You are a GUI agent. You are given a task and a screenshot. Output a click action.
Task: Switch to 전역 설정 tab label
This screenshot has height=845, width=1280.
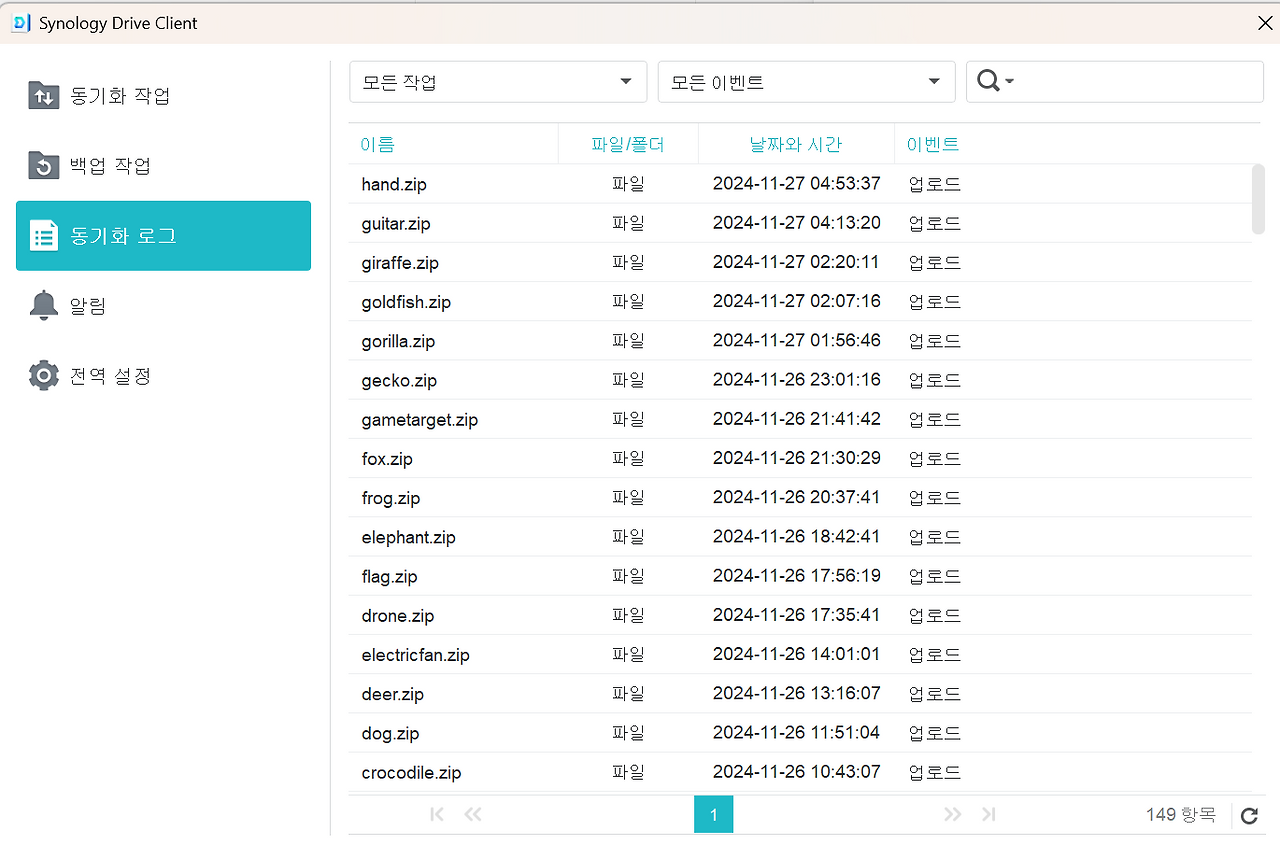(110, 376)
